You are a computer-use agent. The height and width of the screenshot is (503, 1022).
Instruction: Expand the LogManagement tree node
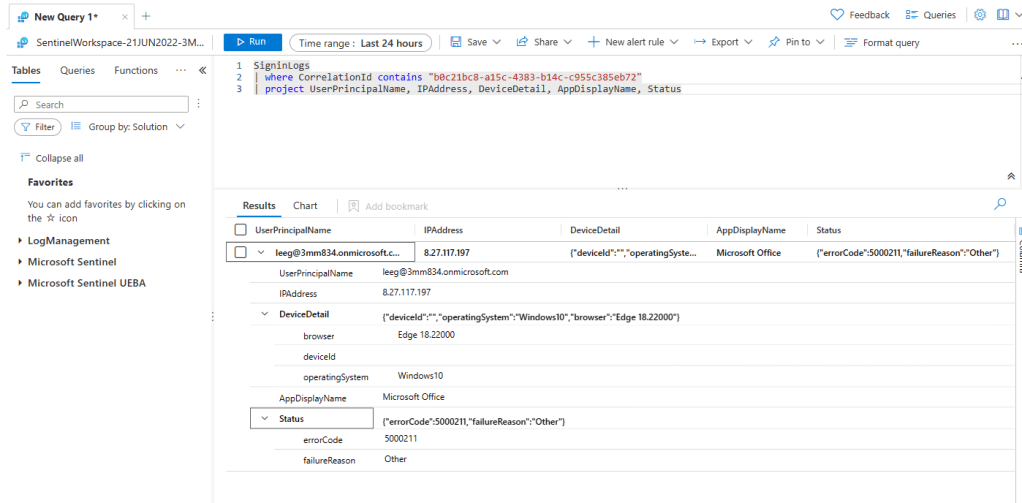pos(21,241)
